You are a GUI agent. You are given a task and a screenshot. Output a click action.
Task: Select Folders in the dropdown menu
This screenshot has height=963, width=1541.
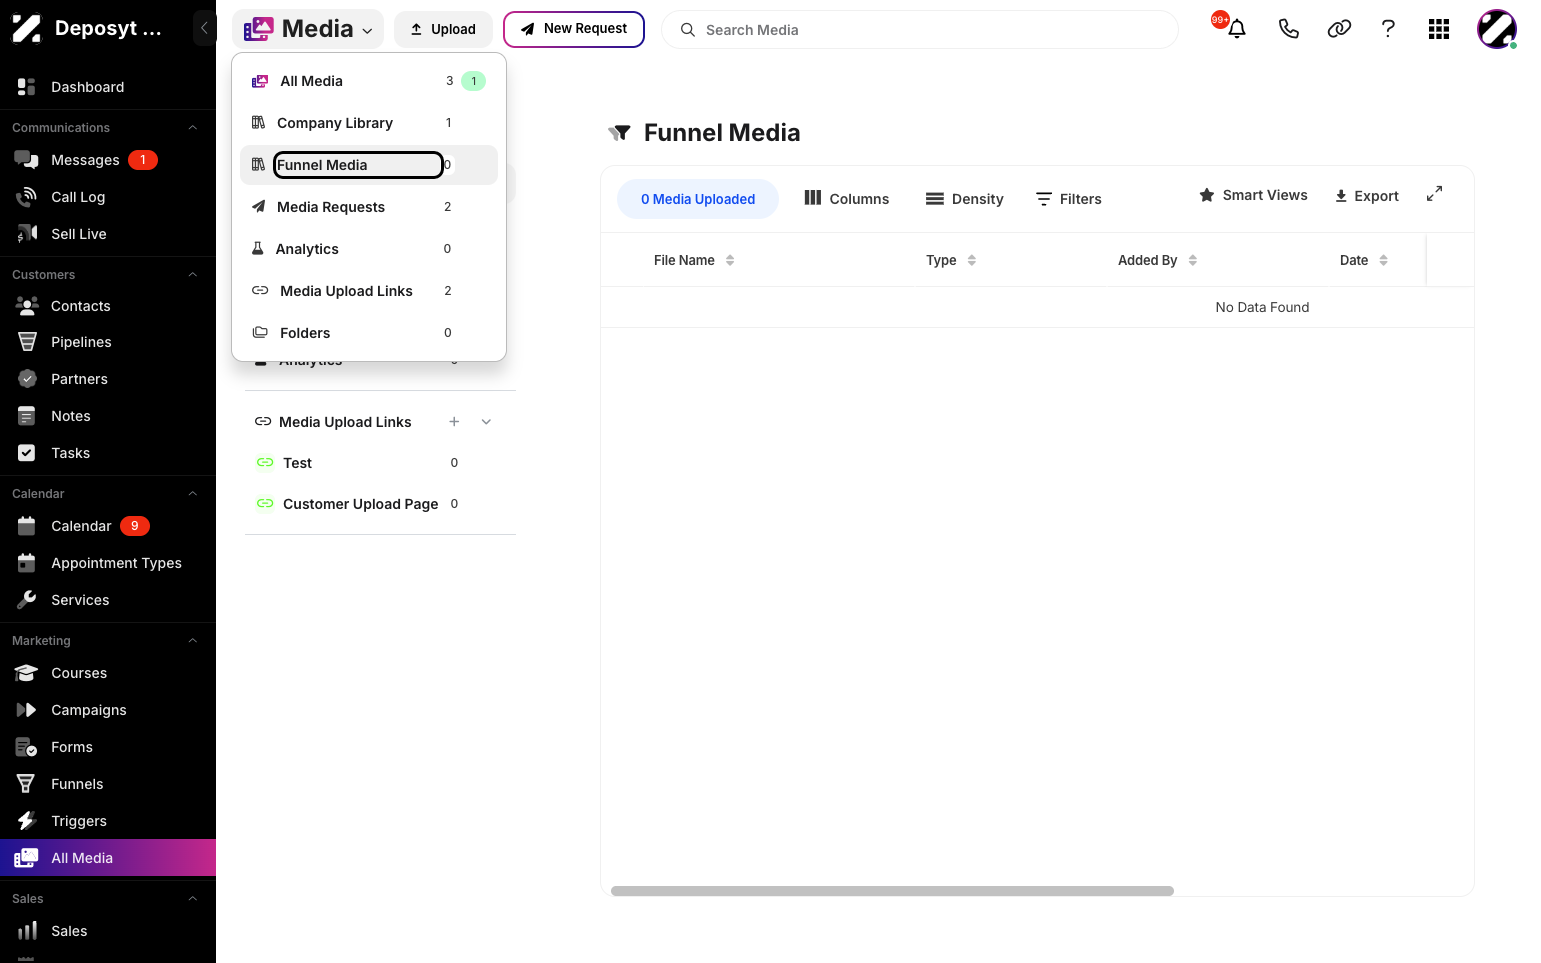click(x=369, y=333)
